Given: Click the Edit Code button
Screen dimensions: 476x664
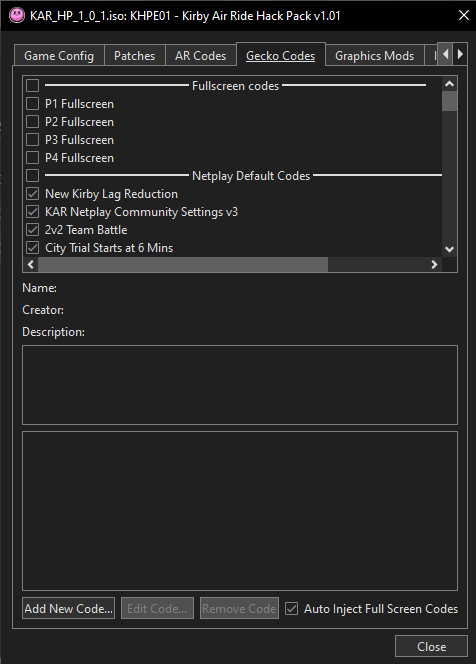Looking at the screenshot, I should (157, 608).
